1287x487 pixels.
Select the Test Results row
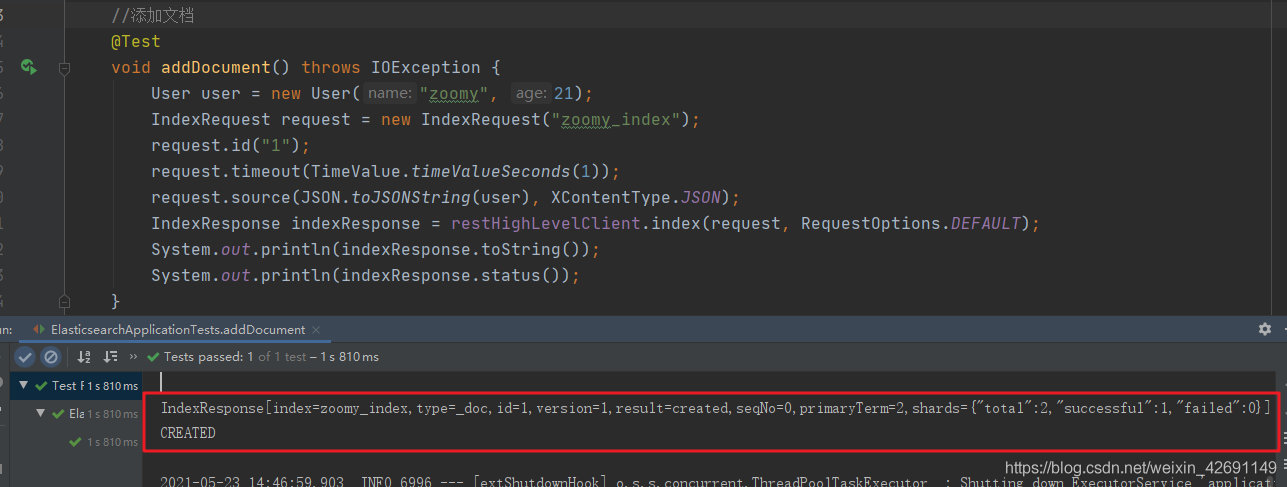(x=76, y=385)
